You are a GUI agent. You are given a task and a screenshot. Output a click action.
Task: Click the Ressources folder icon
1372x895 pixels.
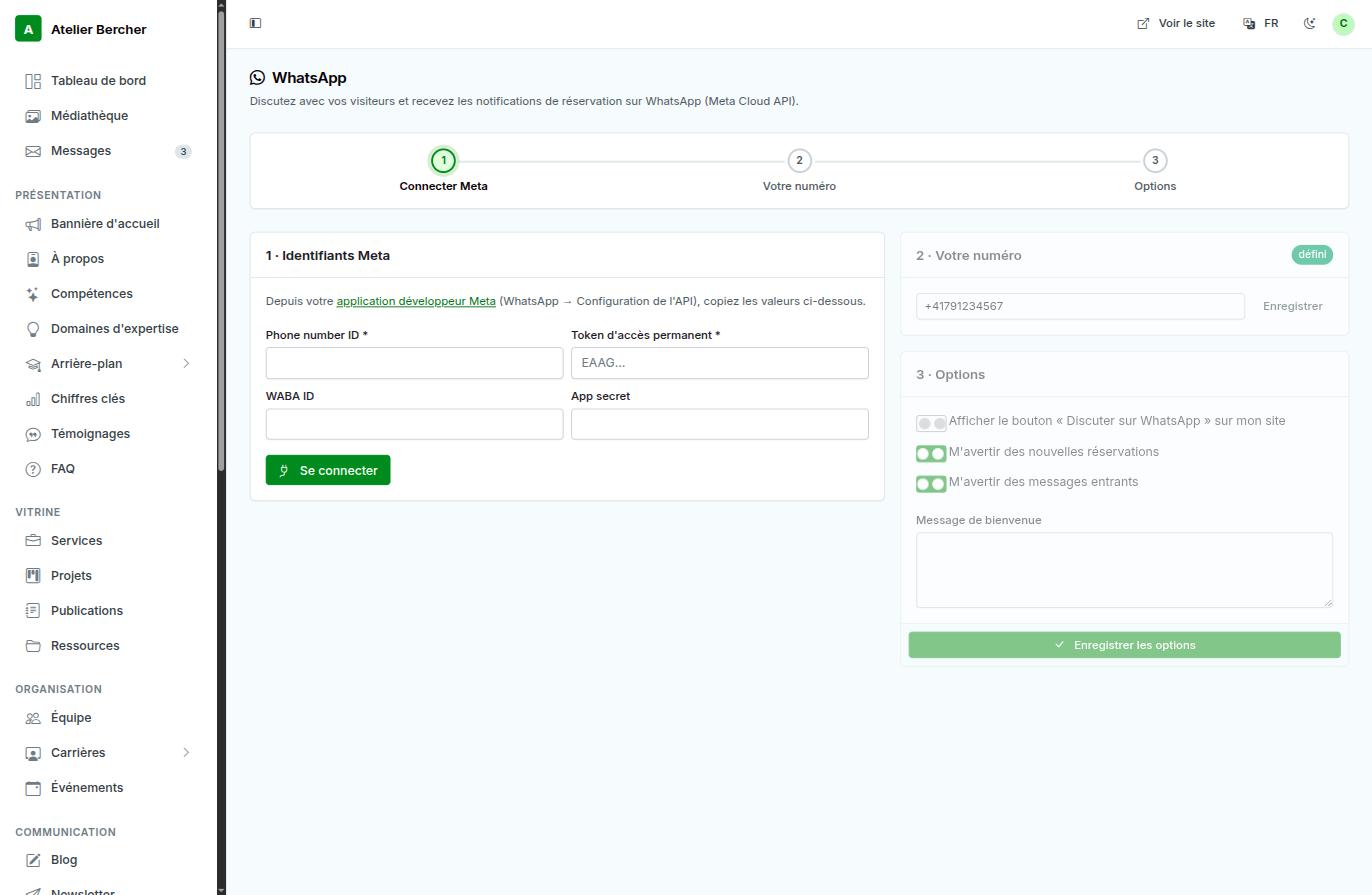click(x=33, y=646)
